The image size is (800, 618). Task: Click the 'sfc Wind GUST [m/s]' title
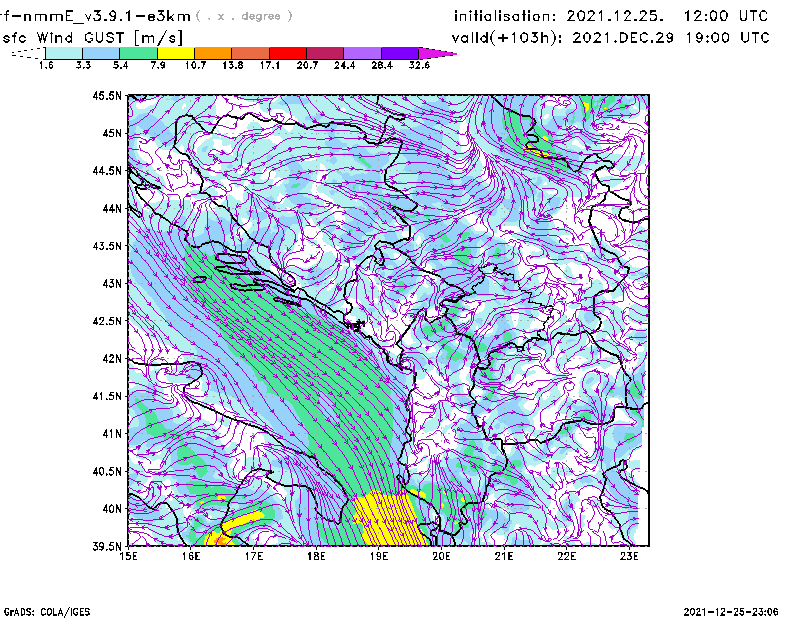point(92,38)
